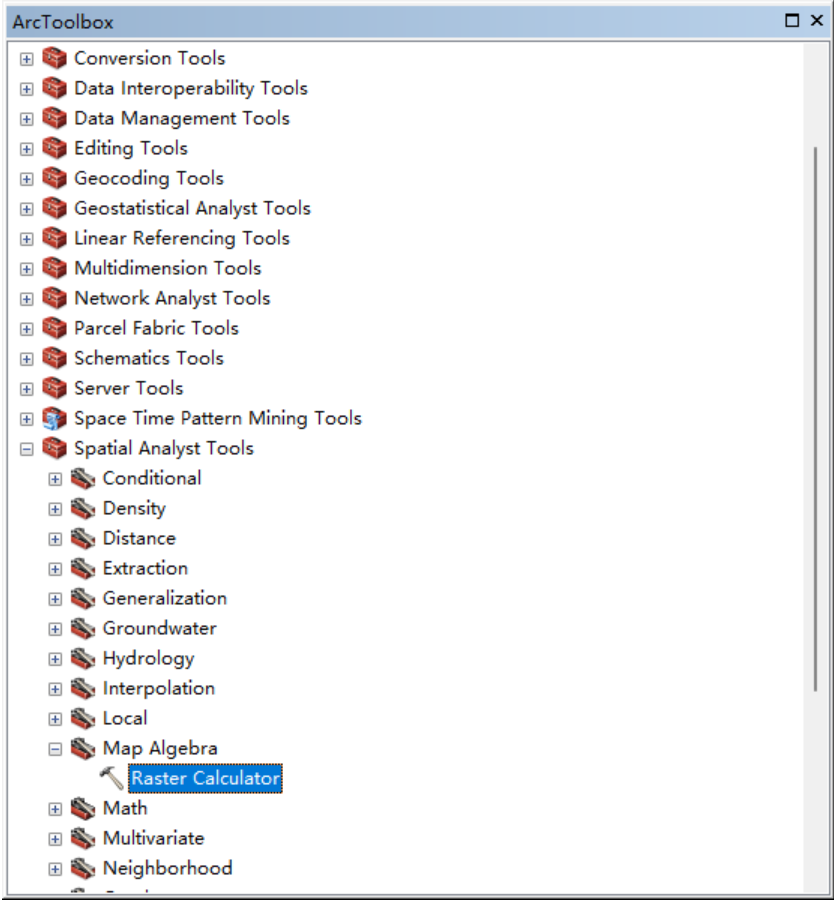Select the Multidimension Tools label
The width and height of the screenshot is (834, 900).
pyautogui.click(x=168, y=268)
